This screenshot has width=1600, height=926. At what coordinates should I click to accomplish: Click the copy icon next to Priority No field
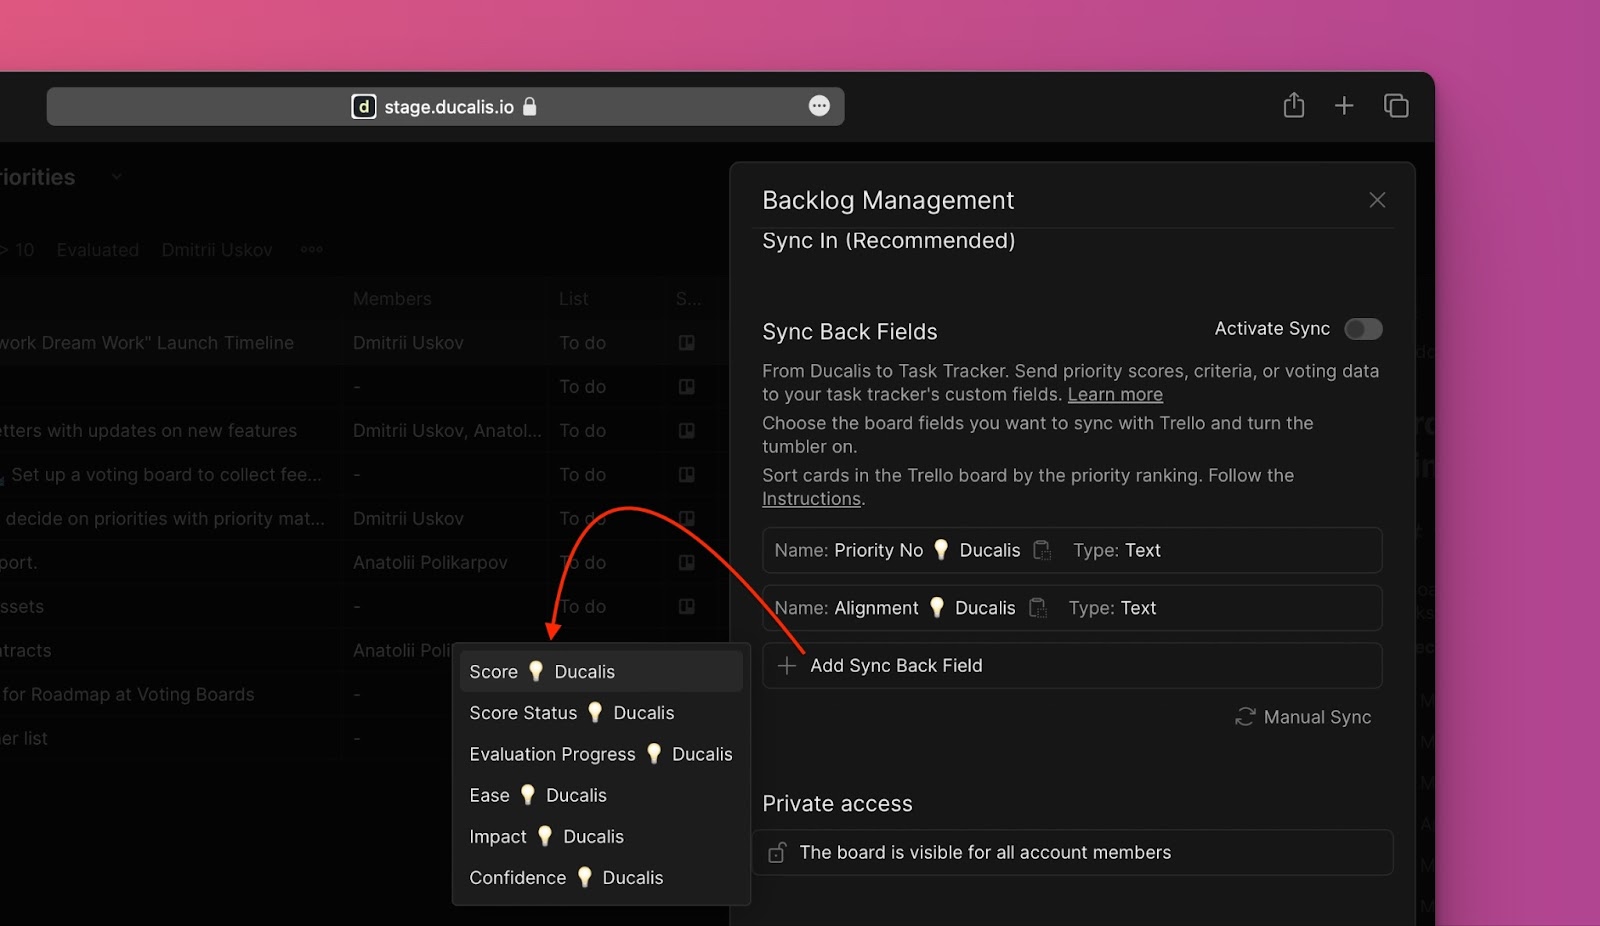(1041, 550)
